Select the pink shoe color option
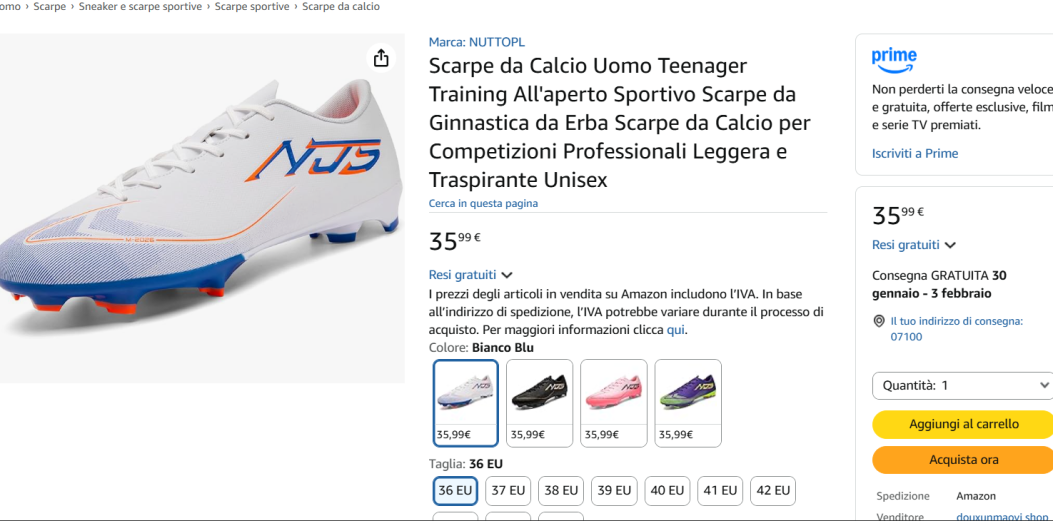Viewport: 1053px width, 521px height. (613, 402)
